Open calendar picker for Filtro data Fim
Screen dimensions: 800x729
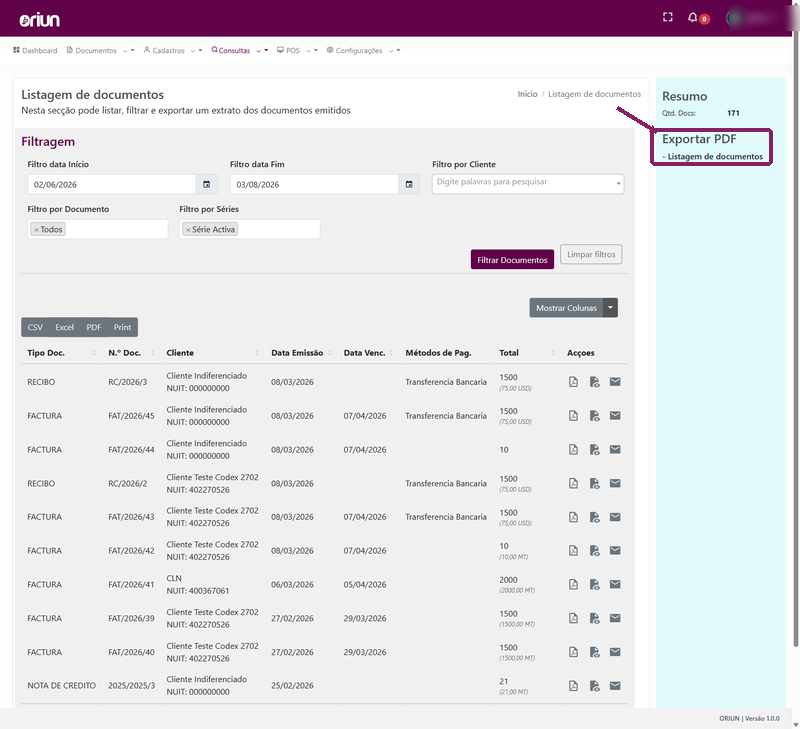point(409,184)
